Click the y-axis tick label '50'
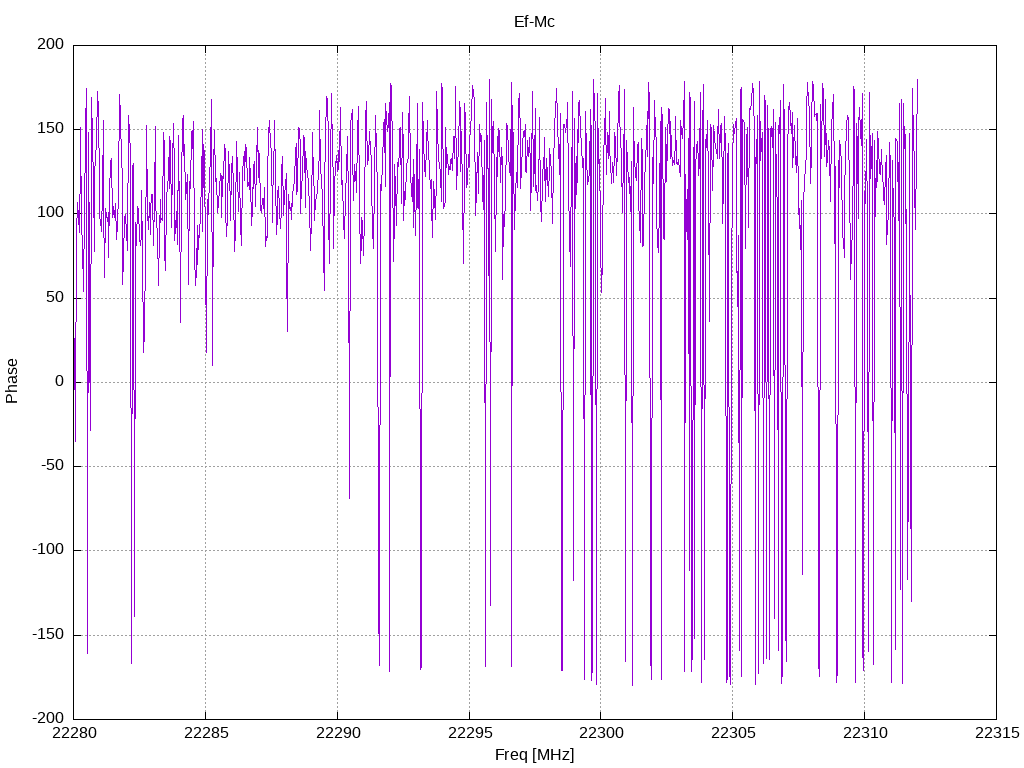This screenshot has width=1024, height=768. [56, 297]
